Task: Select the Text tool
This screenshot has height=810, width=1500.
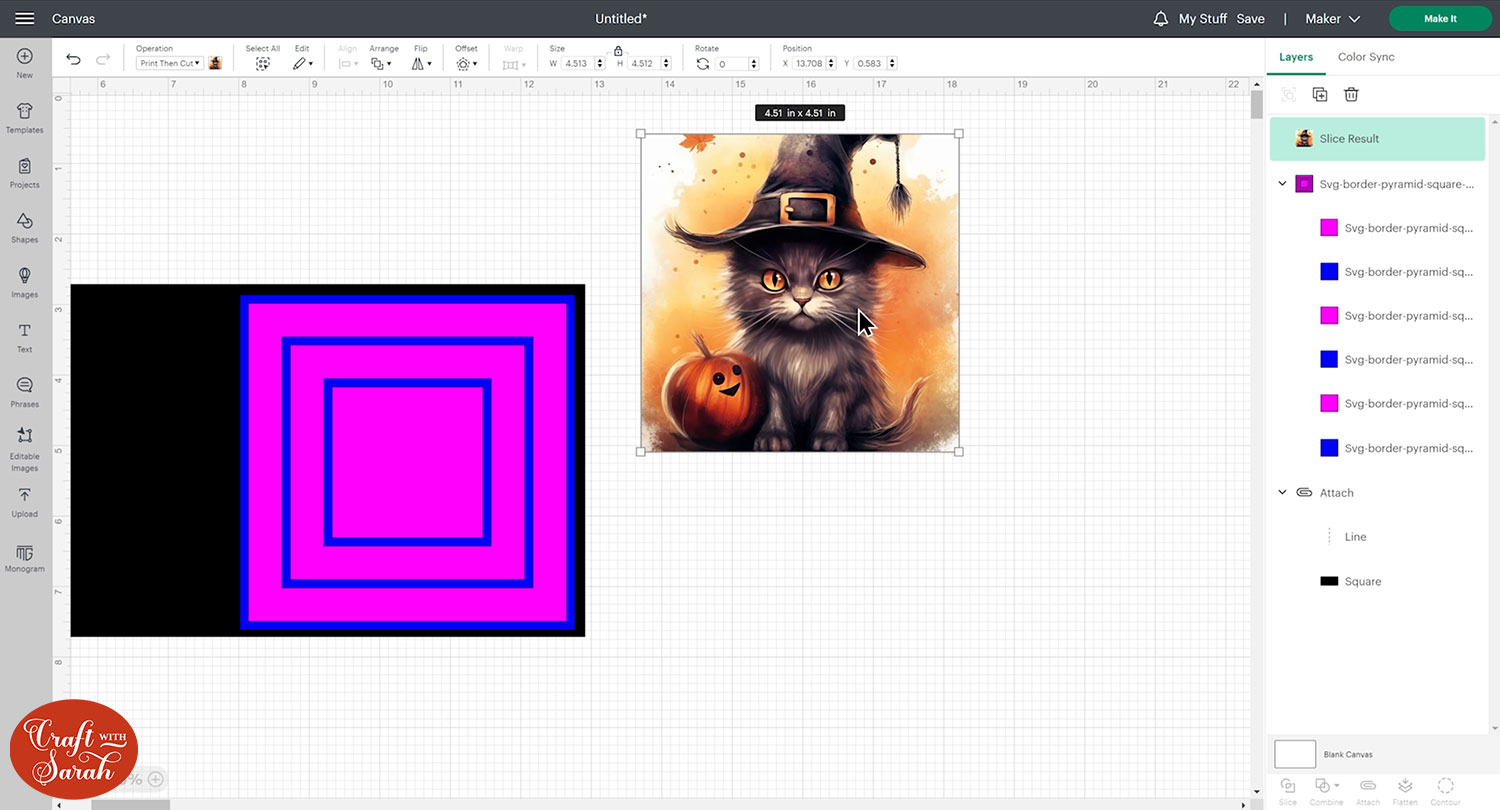Action: 25,338
